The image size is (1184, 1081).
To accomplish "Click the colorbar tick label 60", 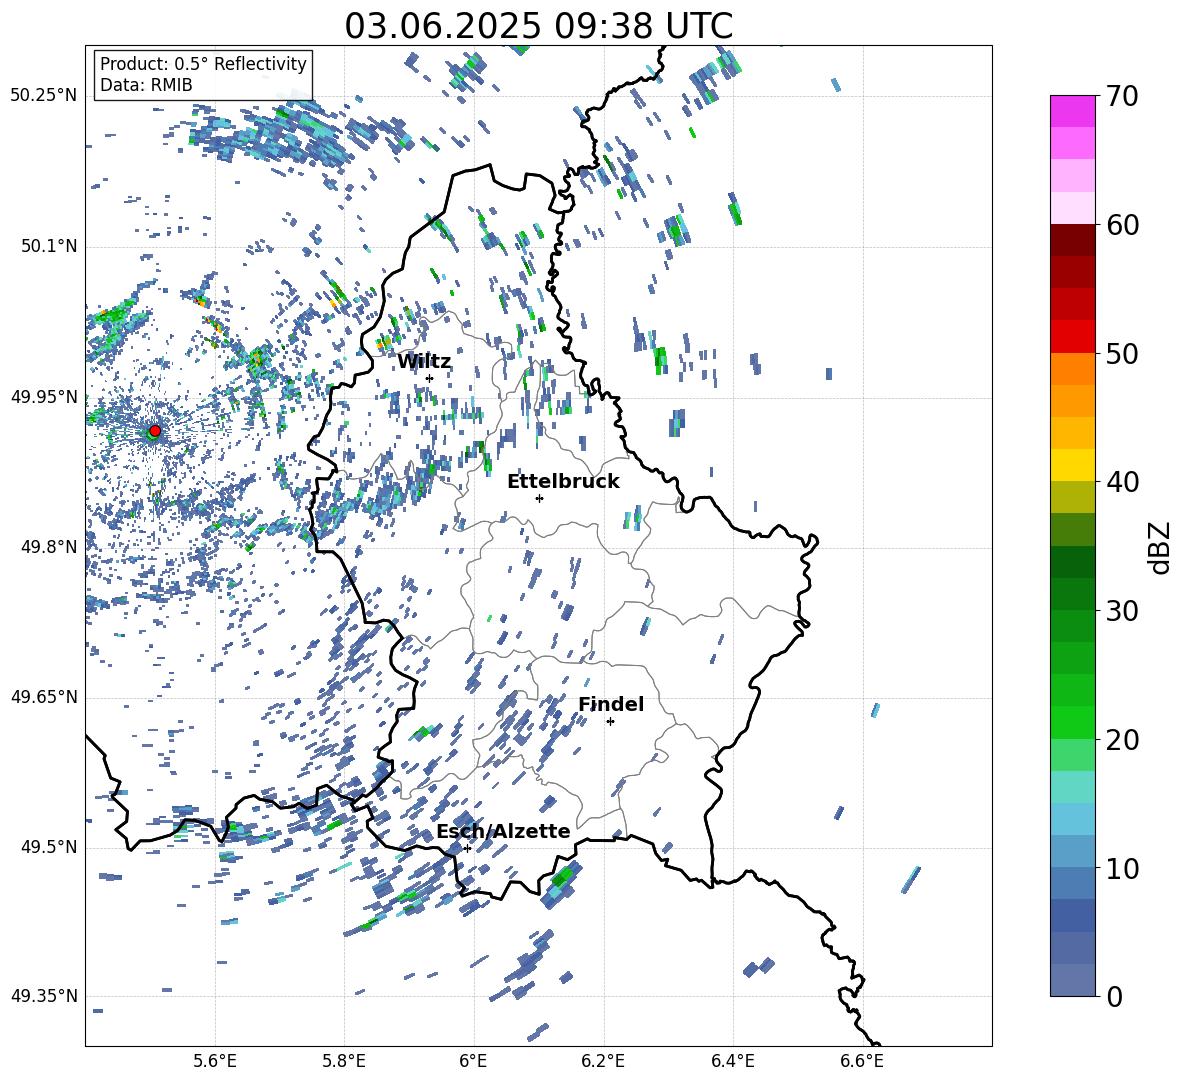I will coord(1122,225).
